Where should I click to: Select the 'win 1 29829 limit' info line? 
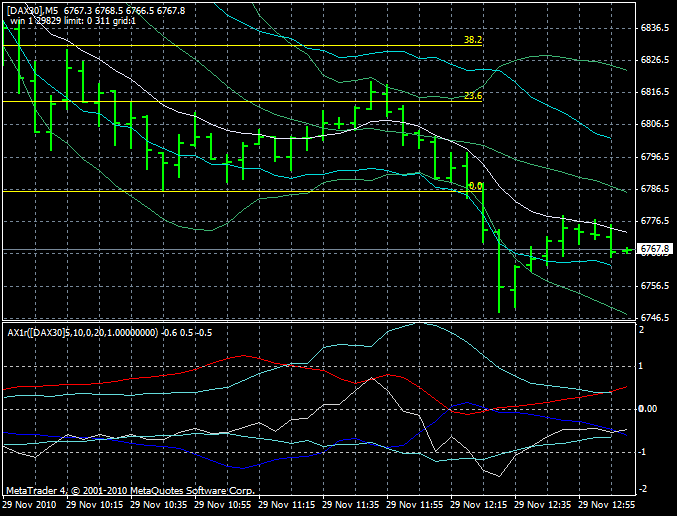click(73, 20)
